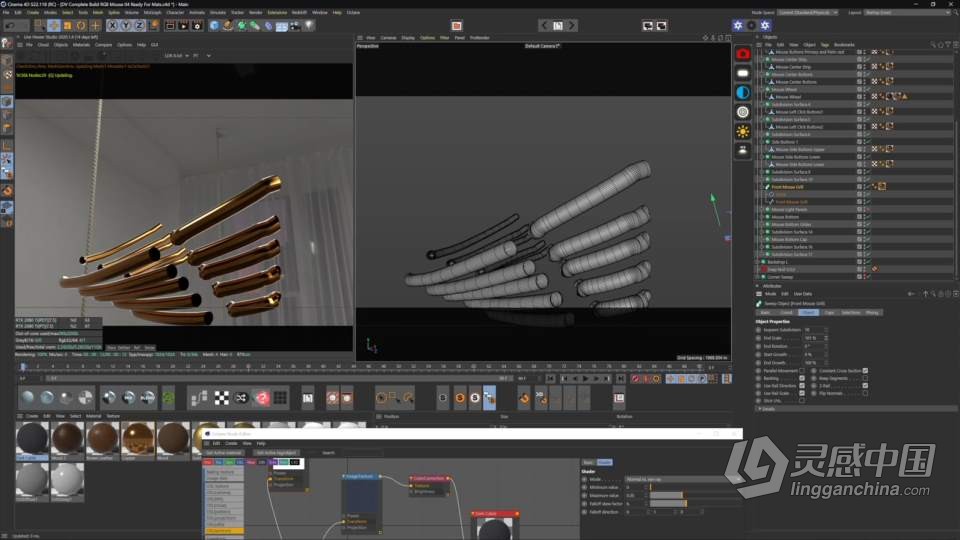Click the Play forward button on timeline
960x540 pixels.
[585, 379]
